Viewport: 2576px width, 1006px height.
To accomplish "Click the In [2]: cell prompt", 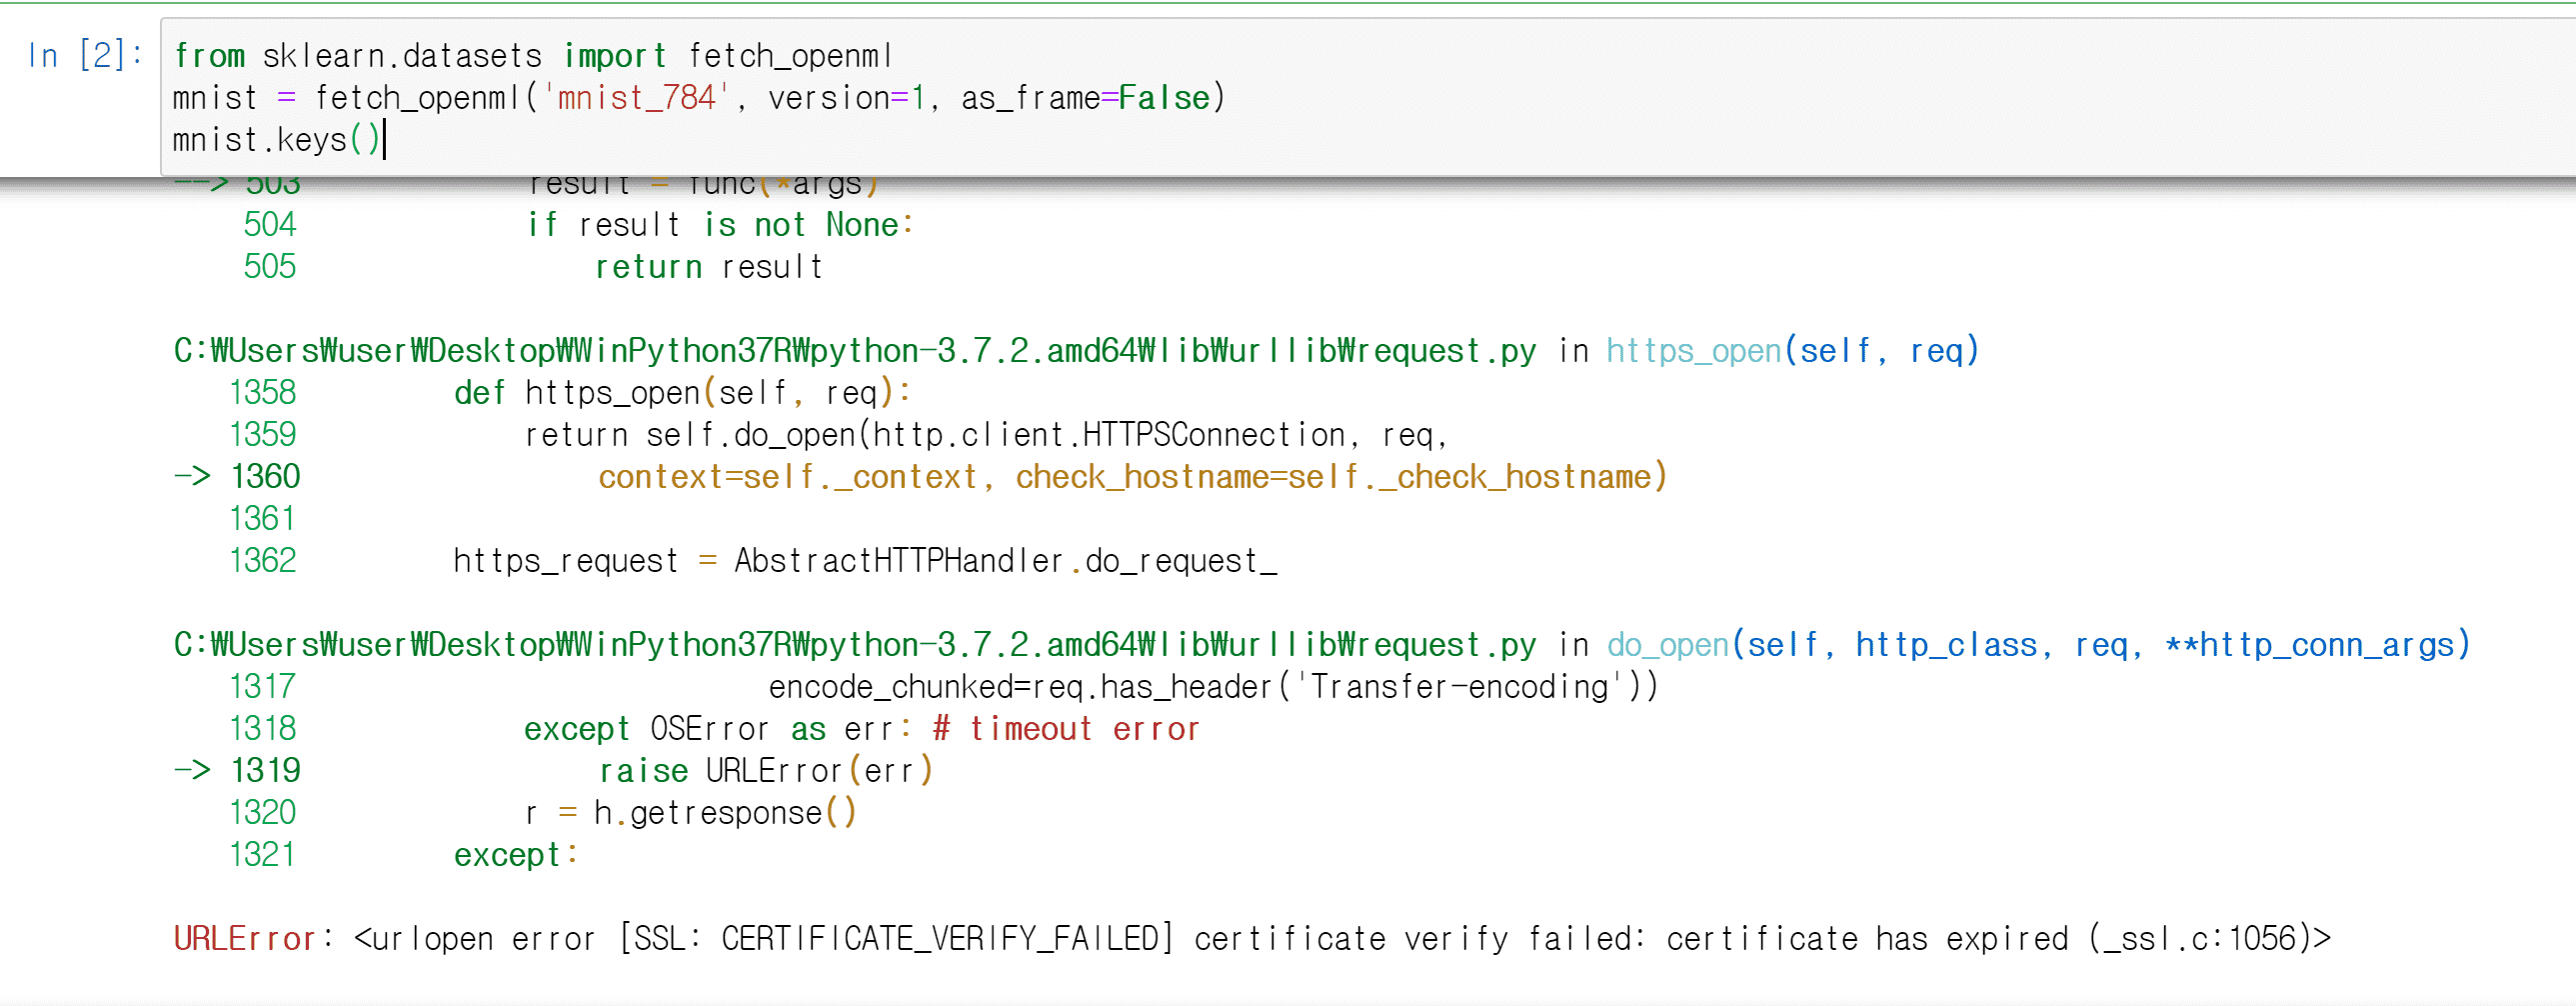I will pyautogui.click(x=85, y=55).
